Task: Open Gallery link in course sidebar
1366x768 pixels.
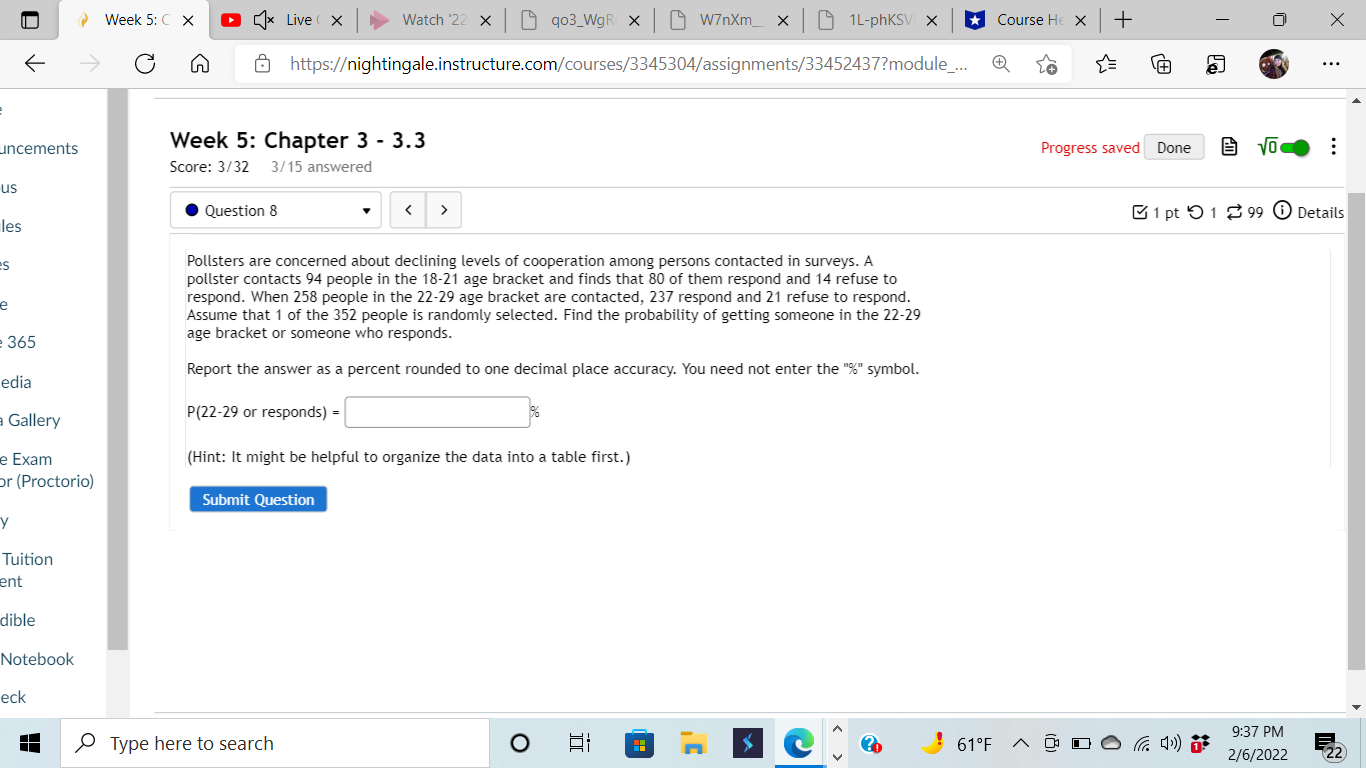Action: point(31,420)
